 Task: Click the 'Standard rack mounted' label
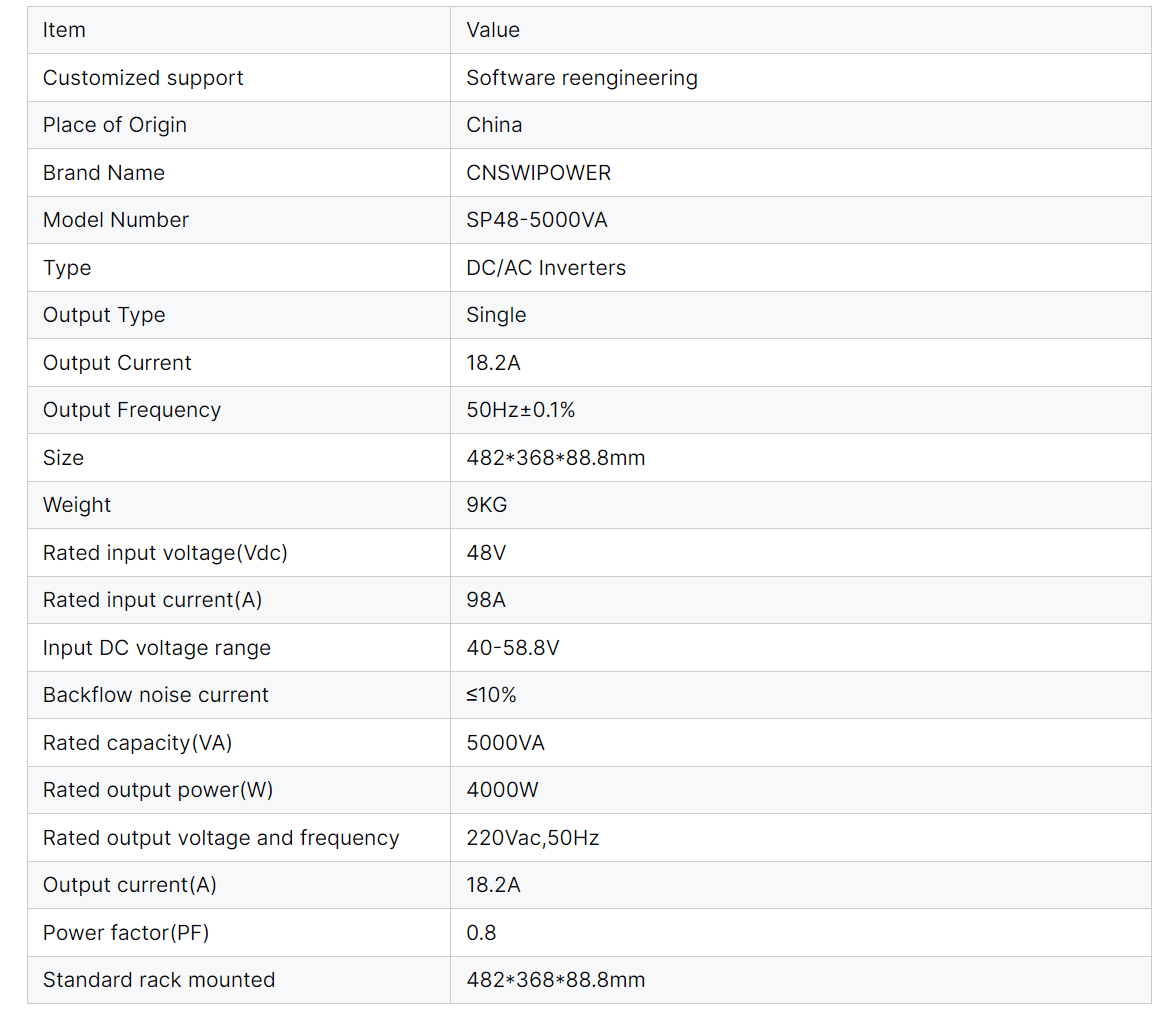pyautogui.click(x=159, y=980)
